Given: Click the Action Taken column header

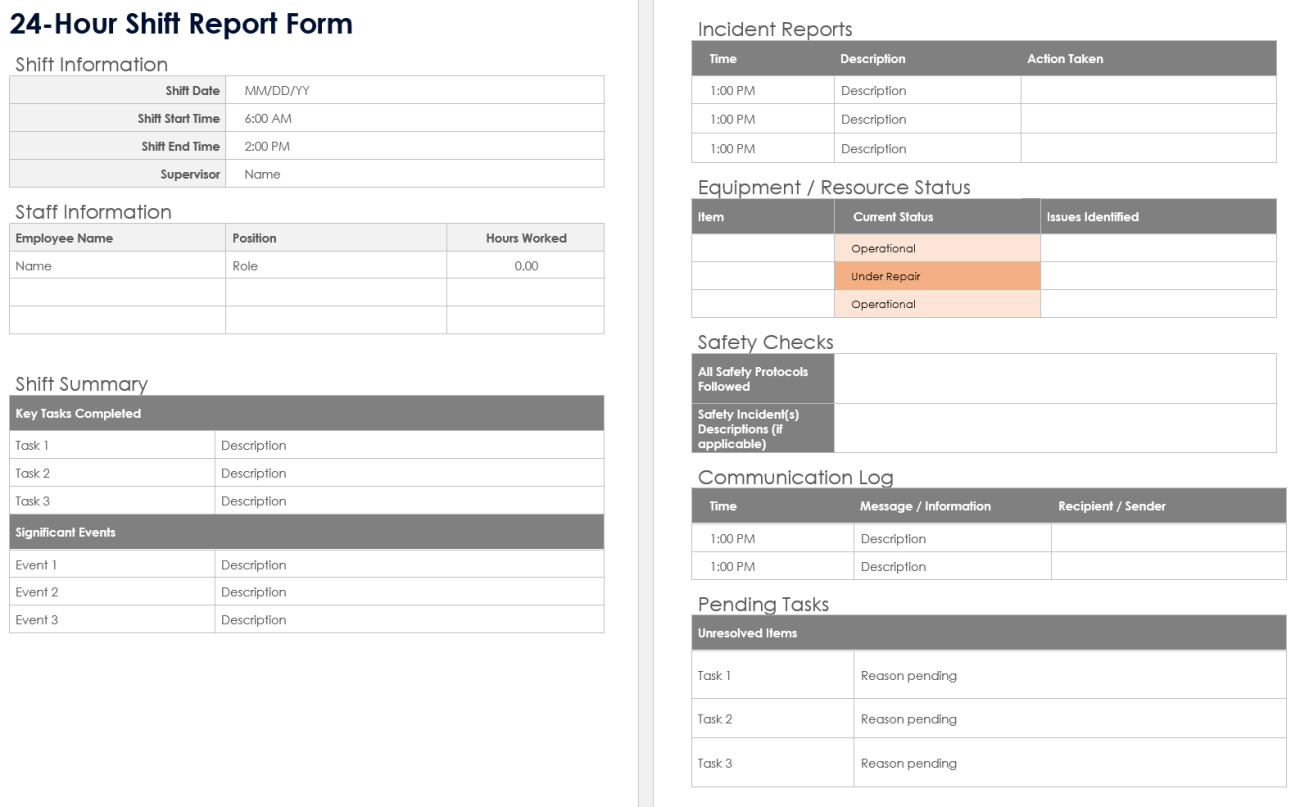Looking at the screenshot, I should coord(1065,59).
